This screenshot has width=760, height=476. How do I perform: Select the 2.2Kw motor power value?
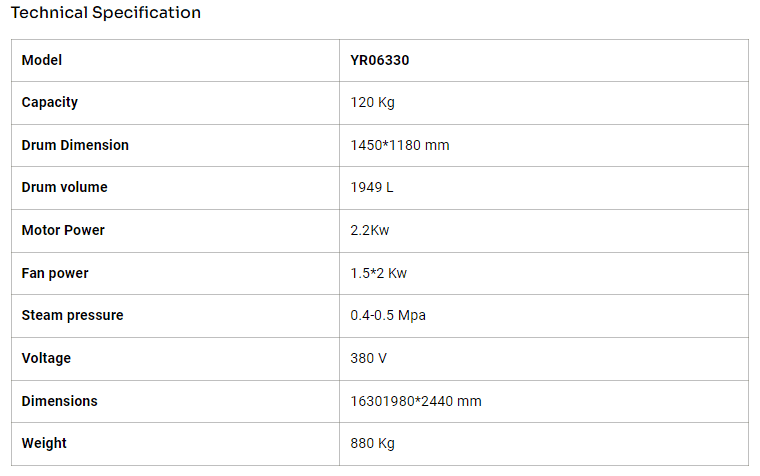tap(370, 230)
